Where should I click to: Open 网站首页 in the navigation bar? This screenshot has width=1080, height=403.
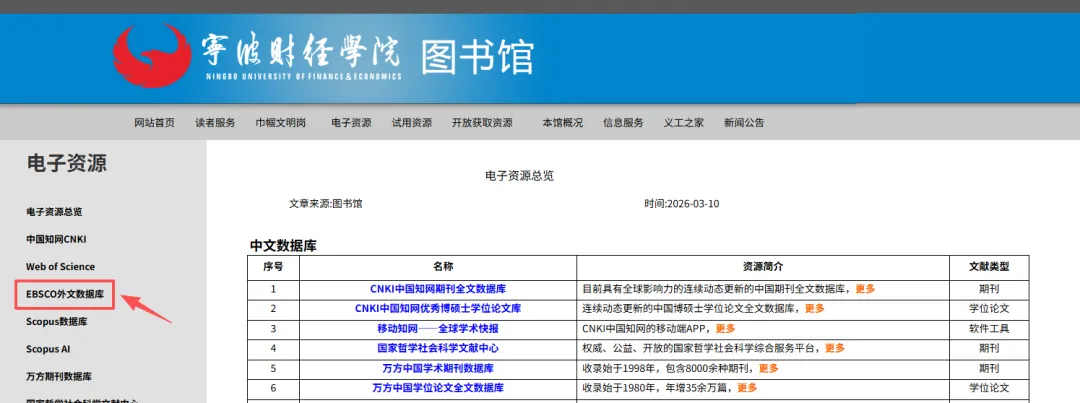(154, 123)
